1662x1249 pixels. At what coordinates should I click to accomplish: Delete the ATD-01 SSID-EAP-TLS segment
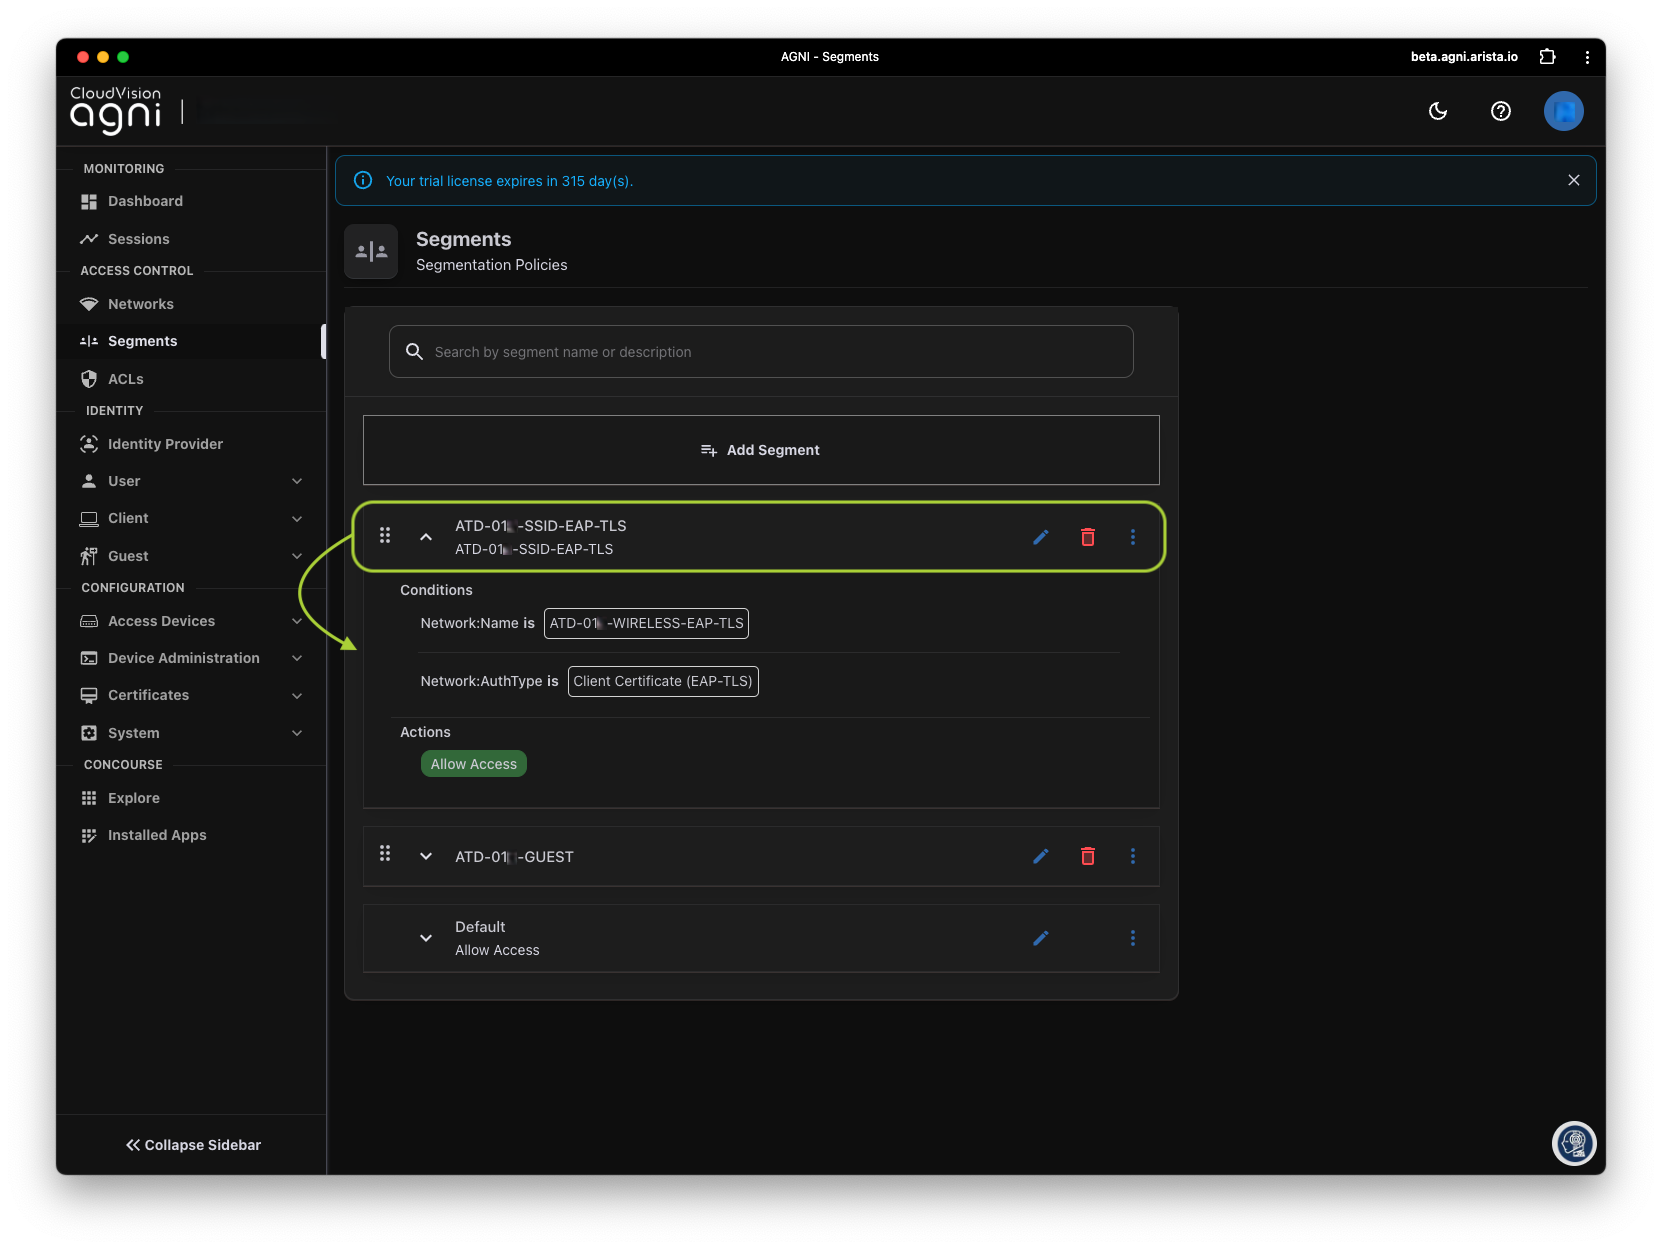point(1088,537)
